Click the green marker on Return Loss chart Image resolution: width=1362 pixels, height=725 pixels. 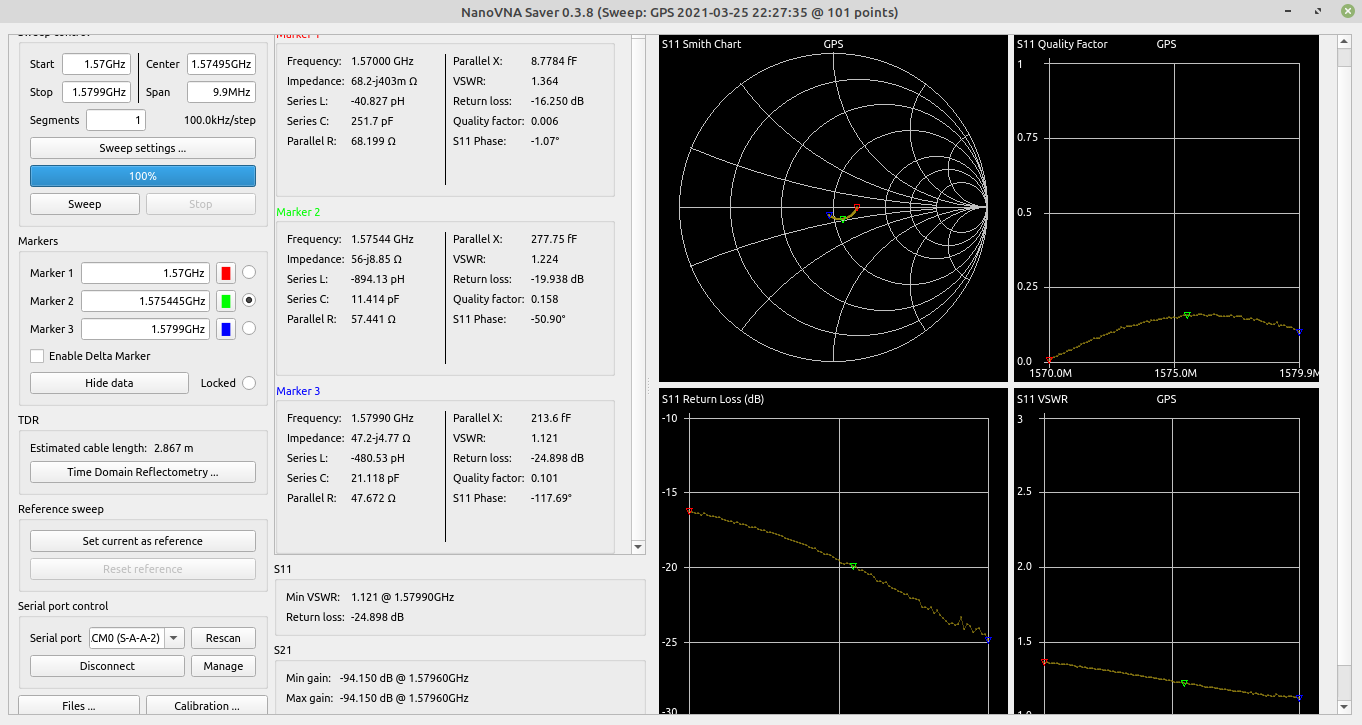(853, 566)
